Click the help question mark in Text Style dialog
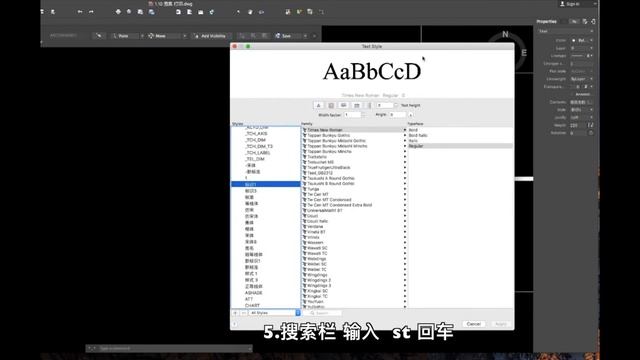 (x=235, y=324)
